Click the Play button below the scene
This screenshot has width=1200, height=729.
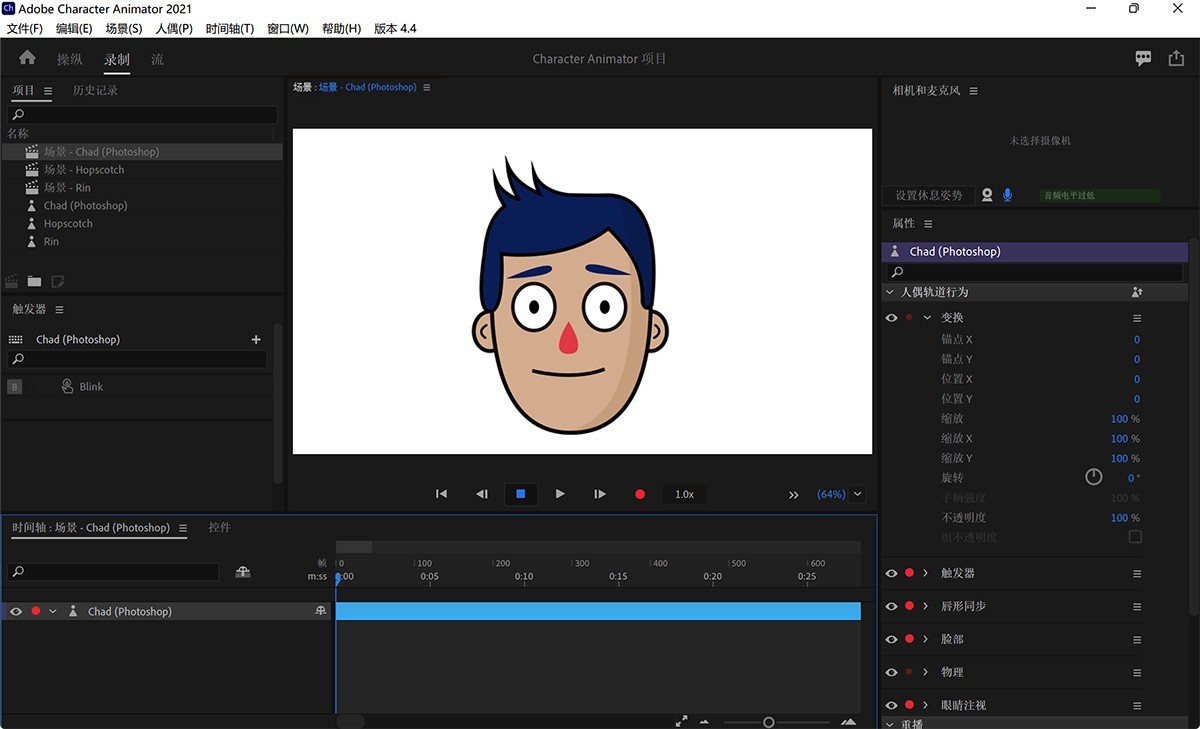coord(560,494)
